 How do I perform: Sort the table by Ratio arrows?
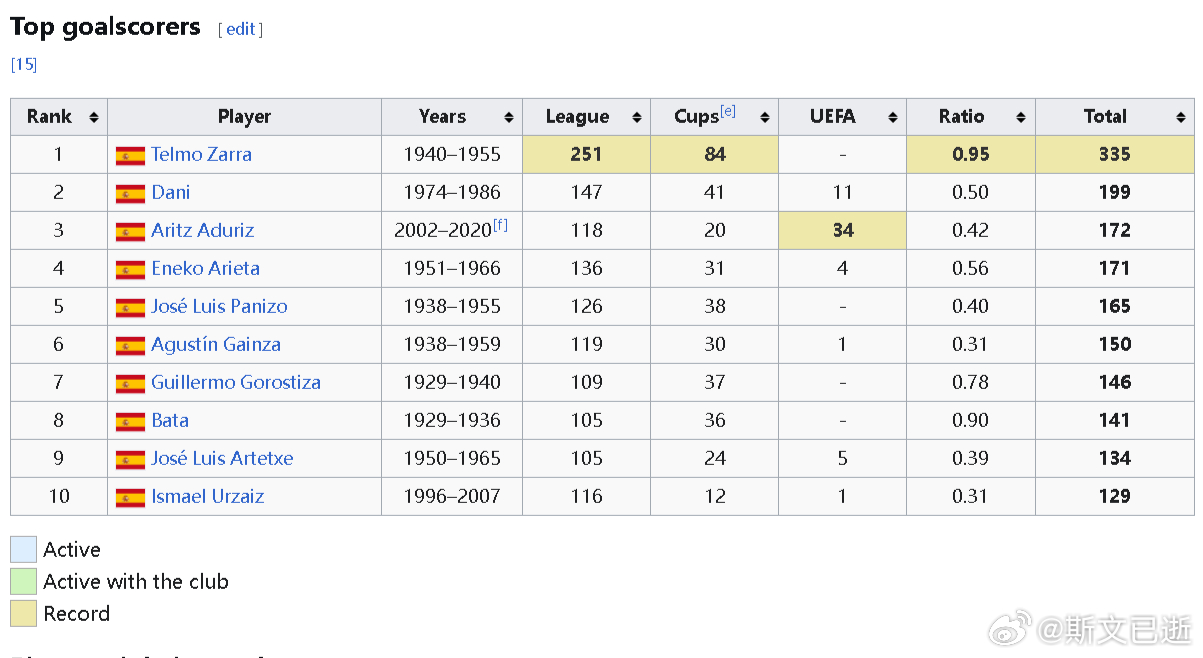1021,117
